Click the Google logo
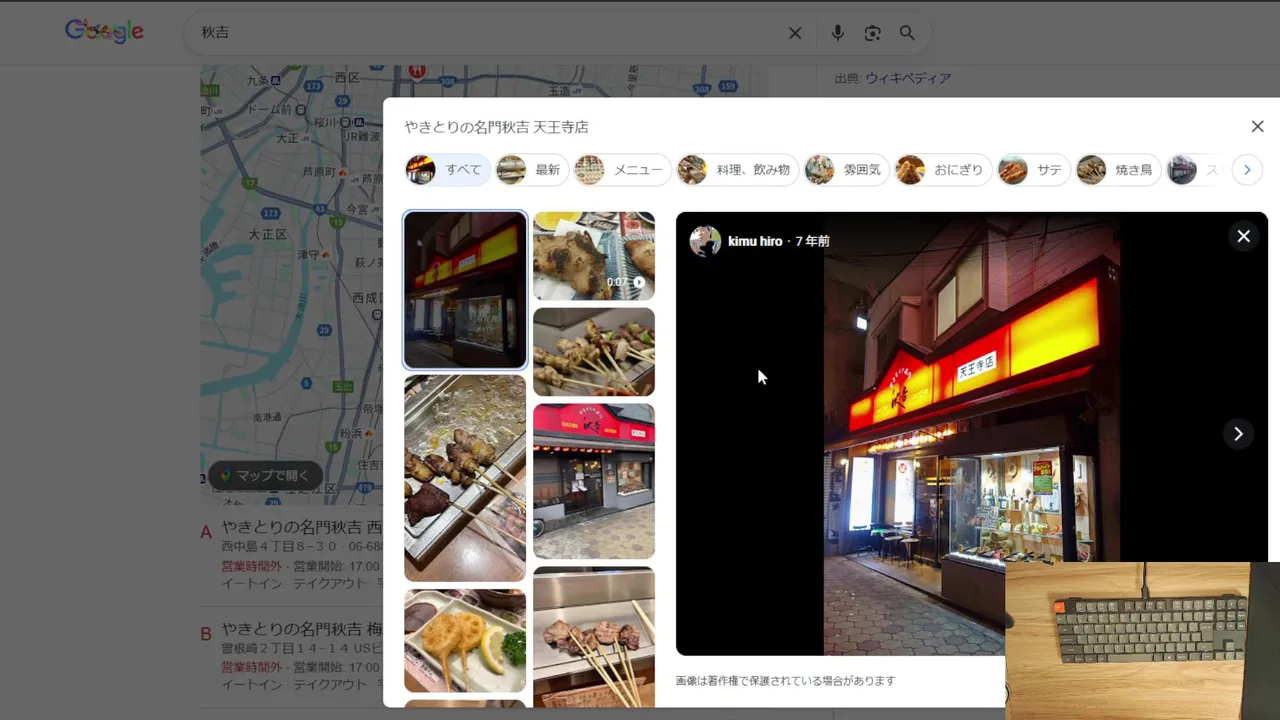The height and width of the screenshot is (720, 1280). [x=104, y=32]
